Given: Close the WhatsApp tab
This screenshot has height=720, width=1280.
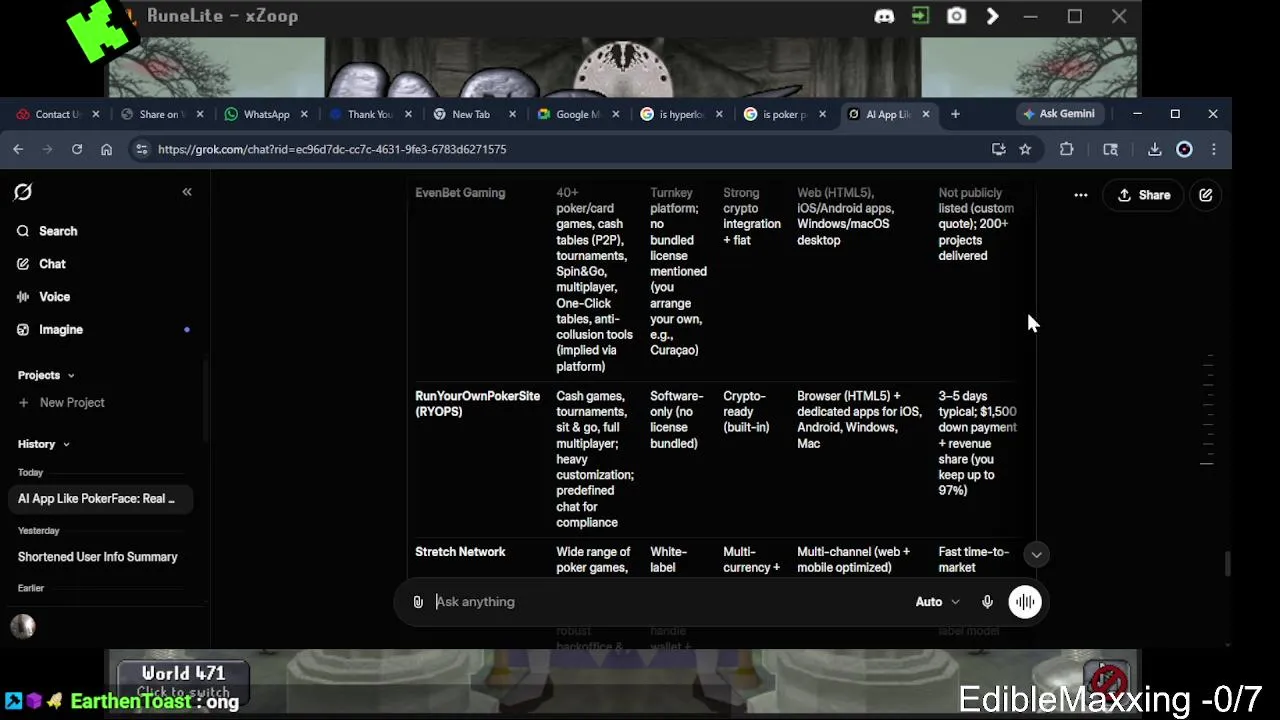Looking at the screenshot, I should [x=304, y=114].
